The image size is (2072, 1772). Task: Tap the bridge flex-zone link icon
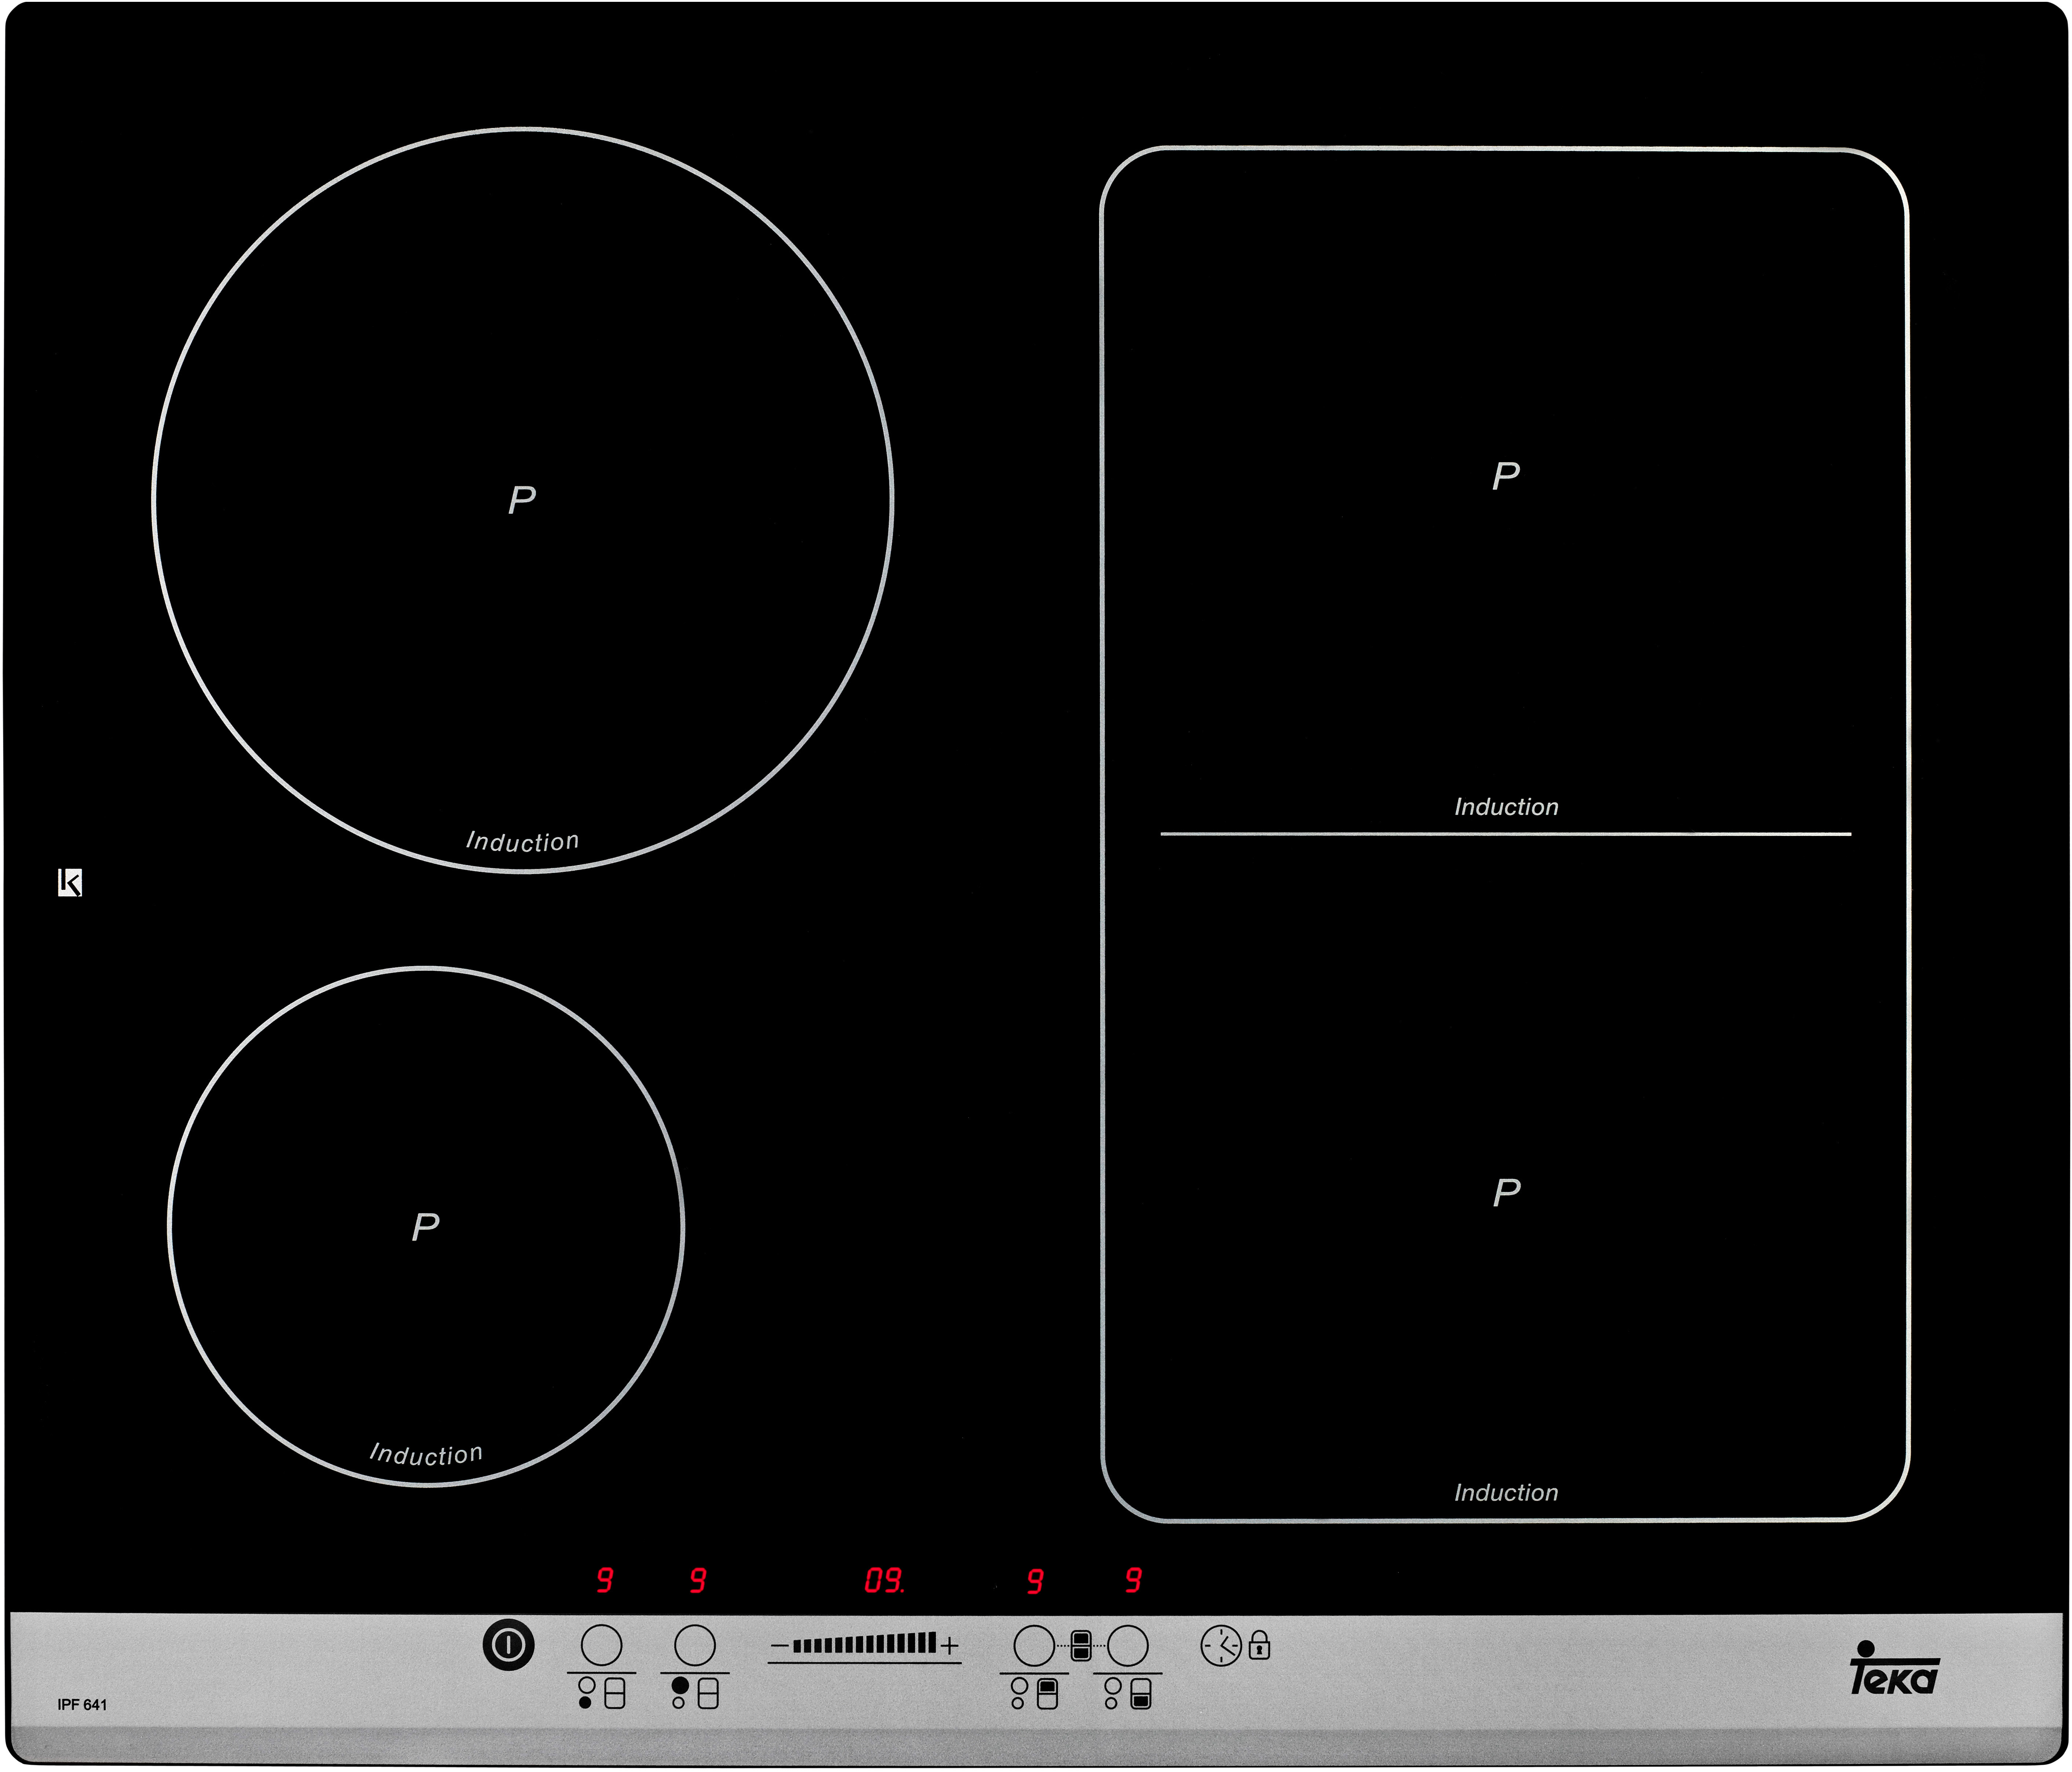click(x=1081, y=1646)
